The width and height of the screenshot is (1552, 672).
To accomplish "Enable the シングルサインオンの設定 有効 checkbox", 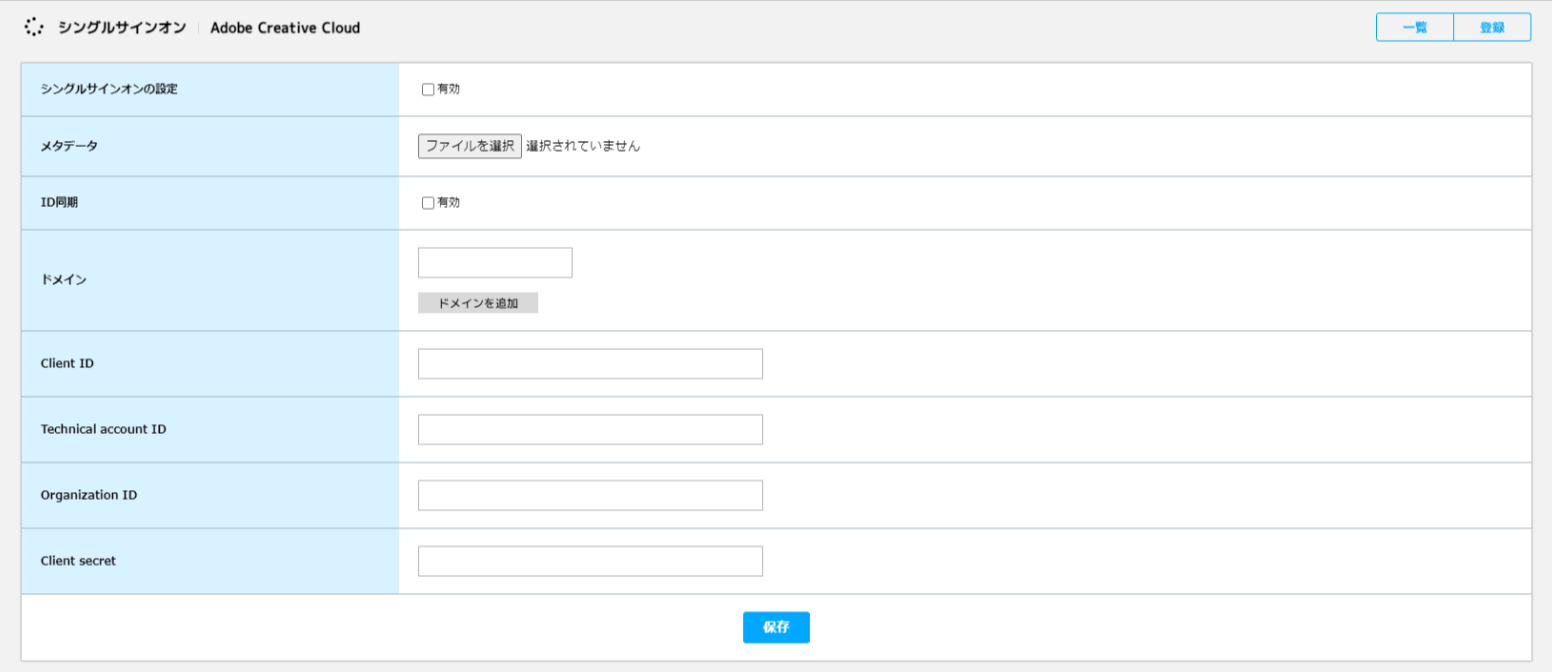I will (x=428, y=88).
